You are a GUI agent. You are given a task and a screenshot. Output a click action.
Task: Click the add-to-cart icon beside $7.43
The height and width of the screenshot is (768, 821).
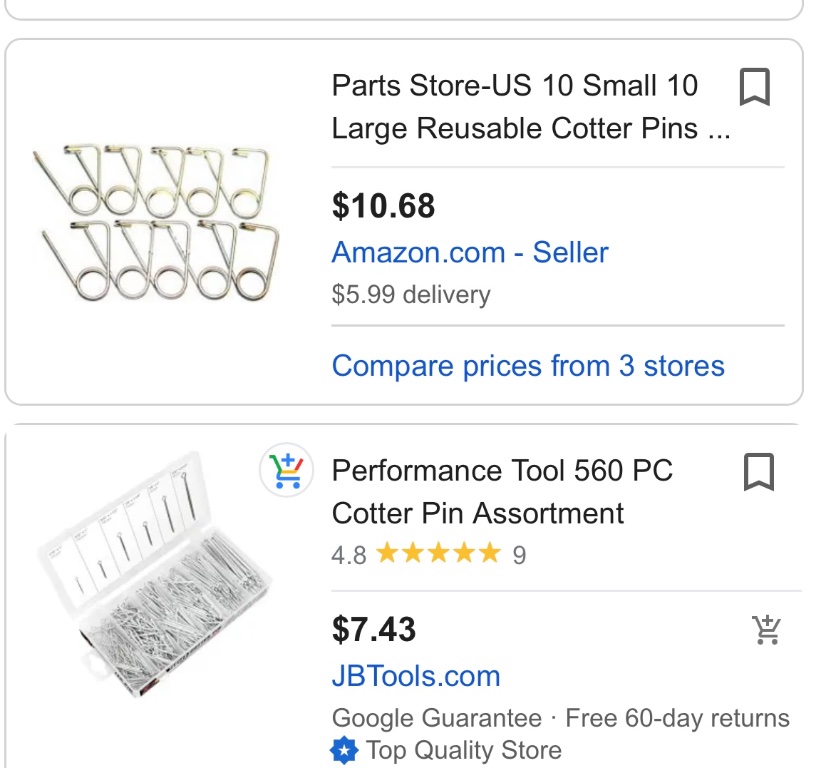pyautogui.click(x=766, y=630)
